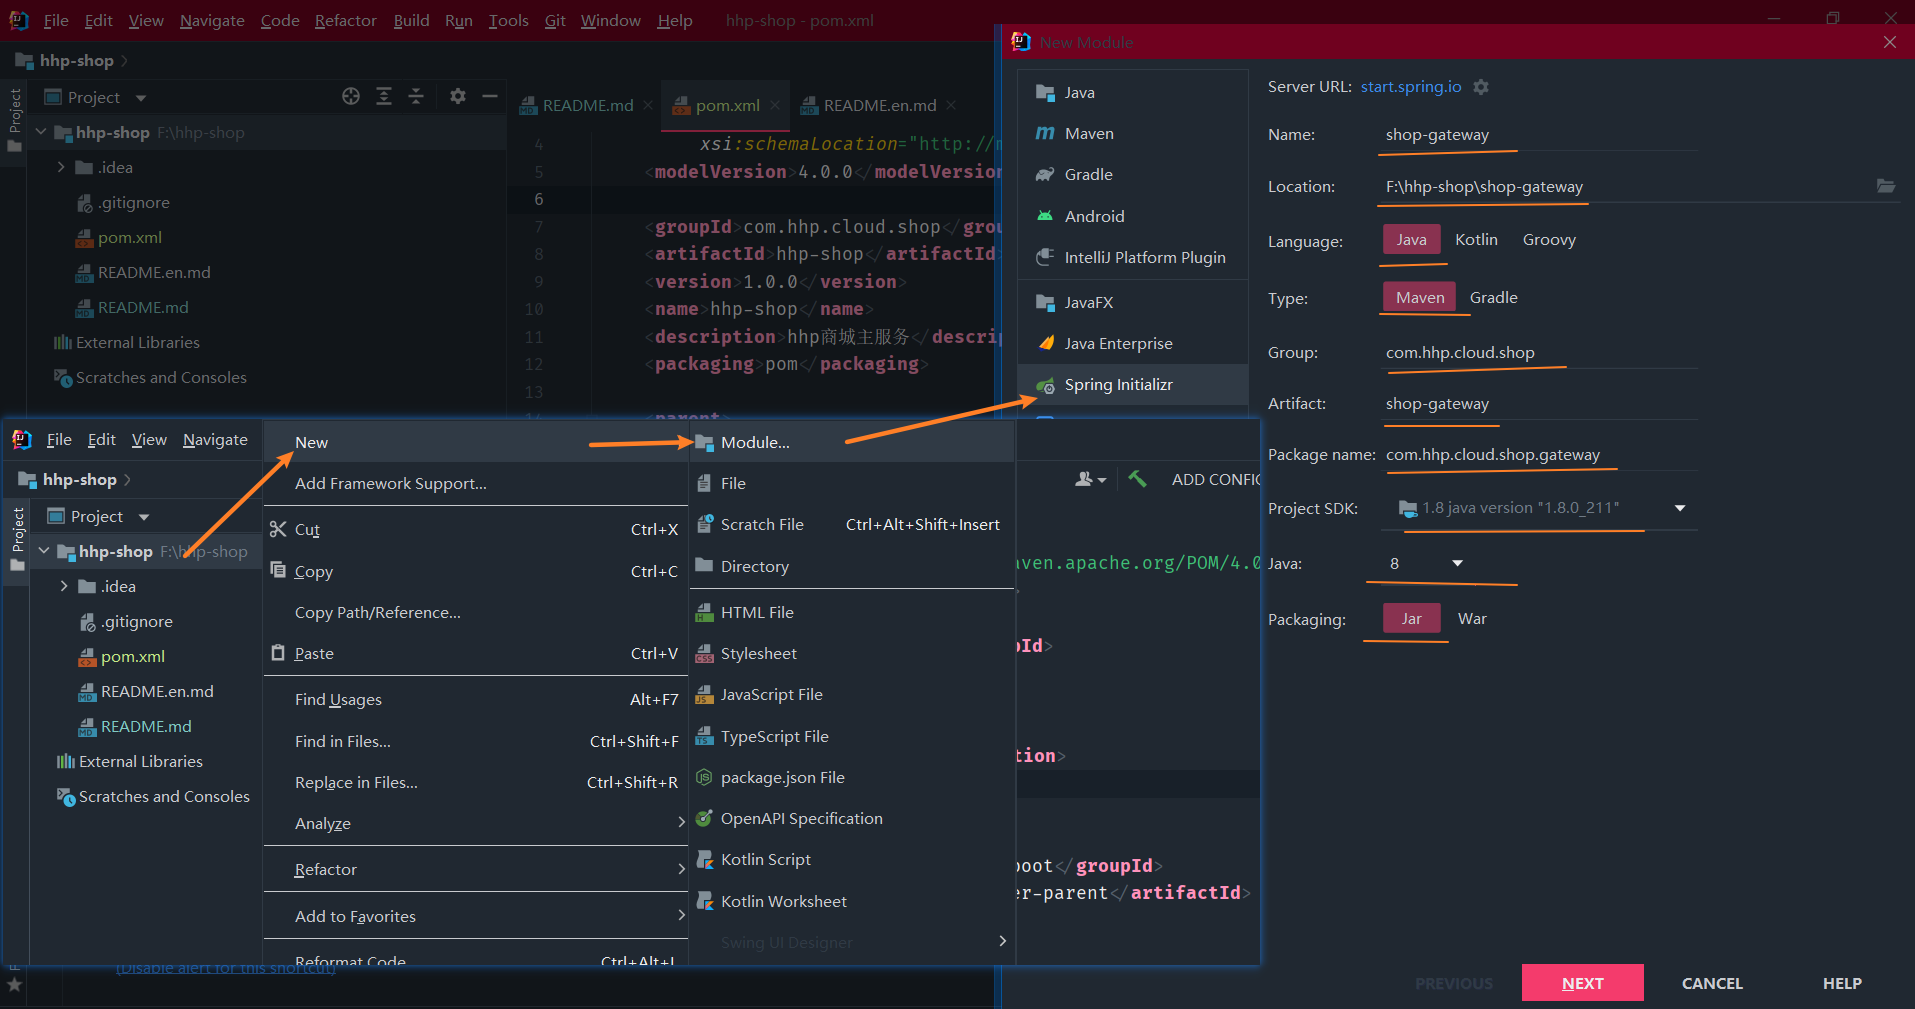Open the Build menu

411,20
